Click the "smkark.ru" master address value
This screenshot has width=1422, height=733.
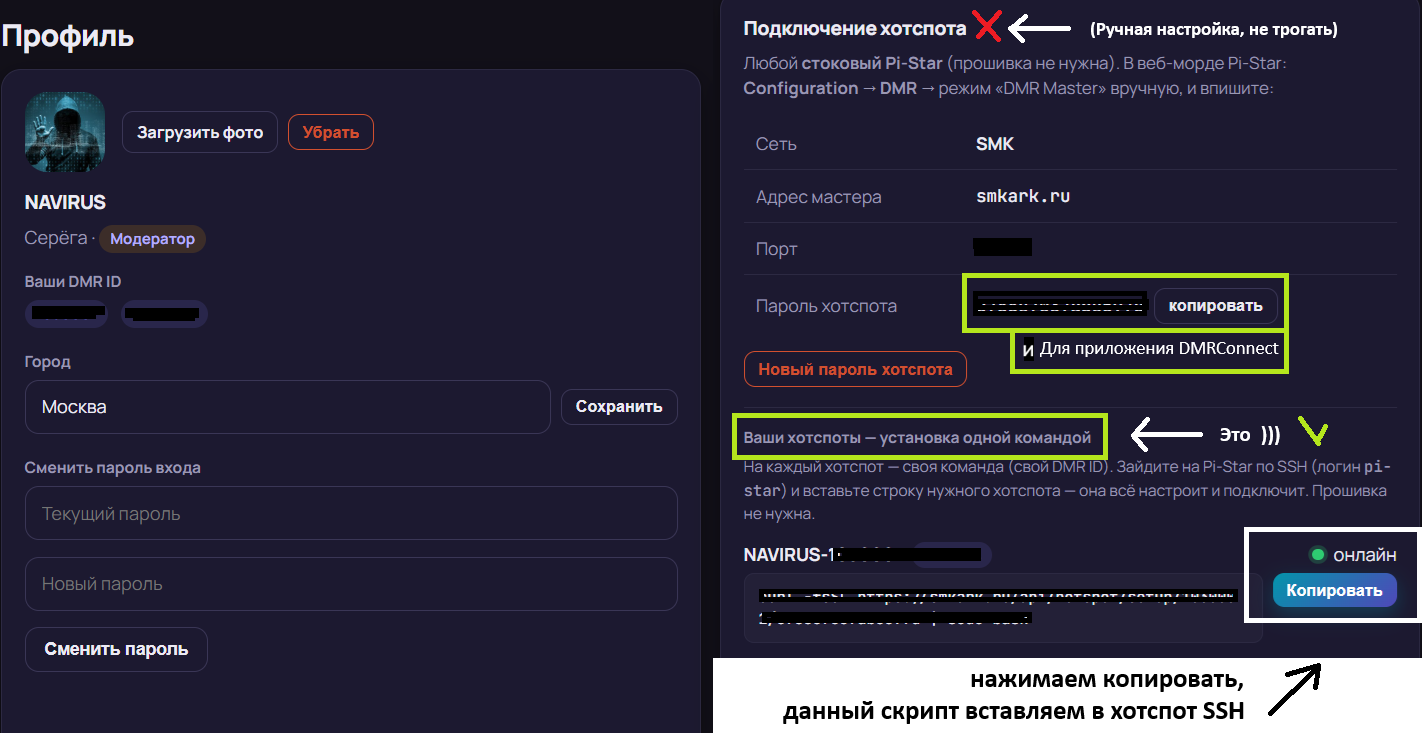click(1023, 196)
